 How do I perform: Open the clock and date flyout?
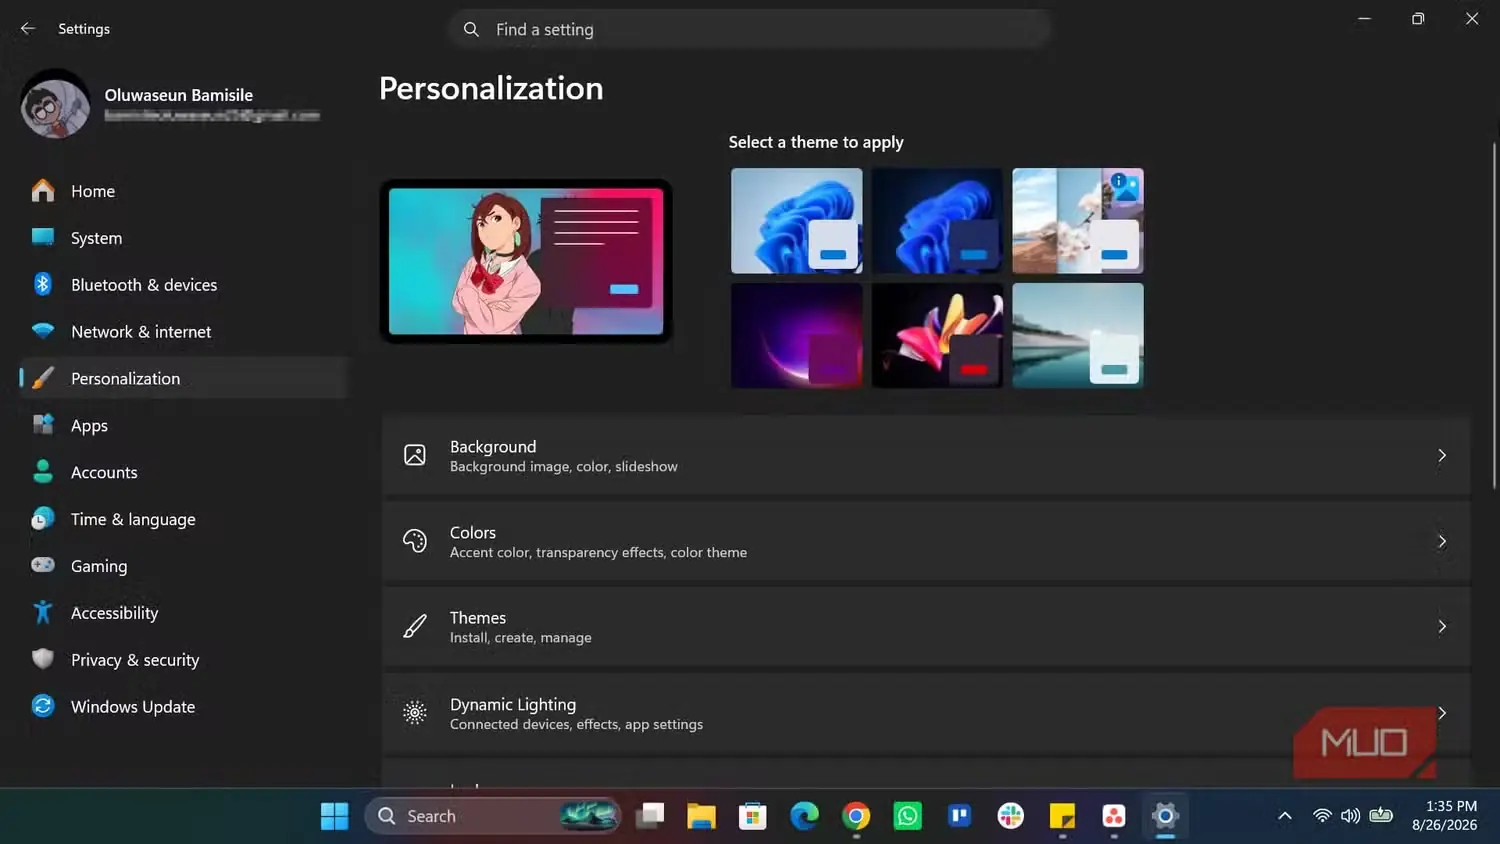[1444, 816]
